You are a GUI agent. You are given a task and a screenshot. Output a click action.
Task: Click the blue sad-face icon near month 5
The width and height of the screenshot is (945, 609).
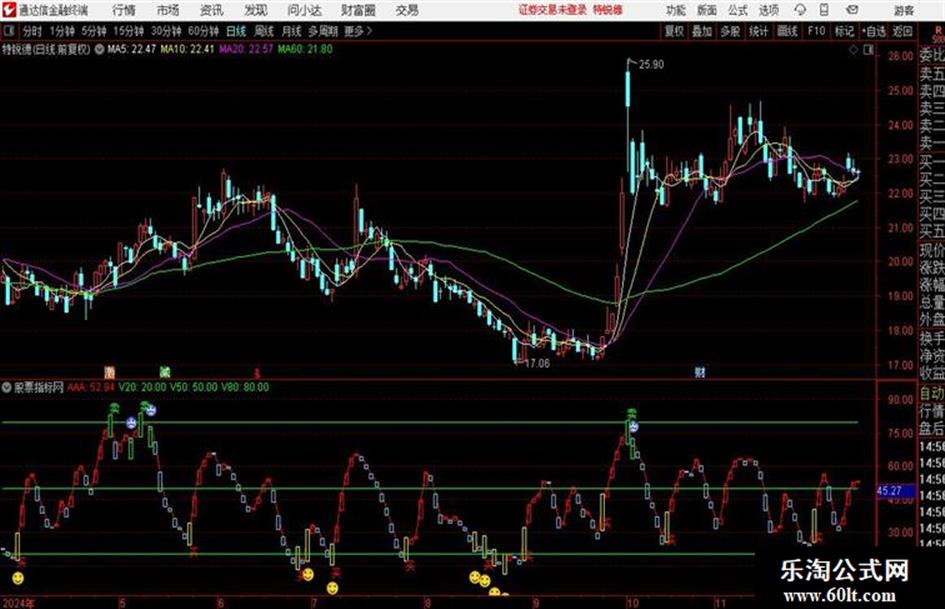point(131,423)
